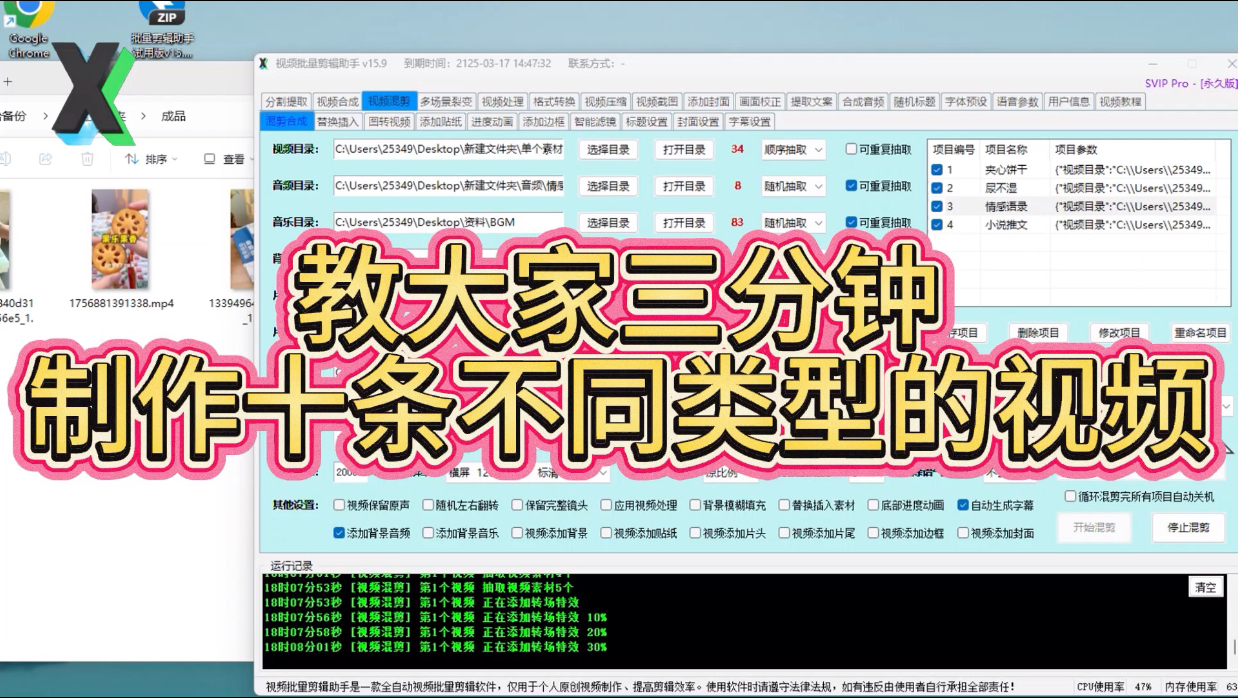Click 选择目录 for the 音乐目录 row
This screenshot has height=698, width=1238.
(x=608, y=222)
